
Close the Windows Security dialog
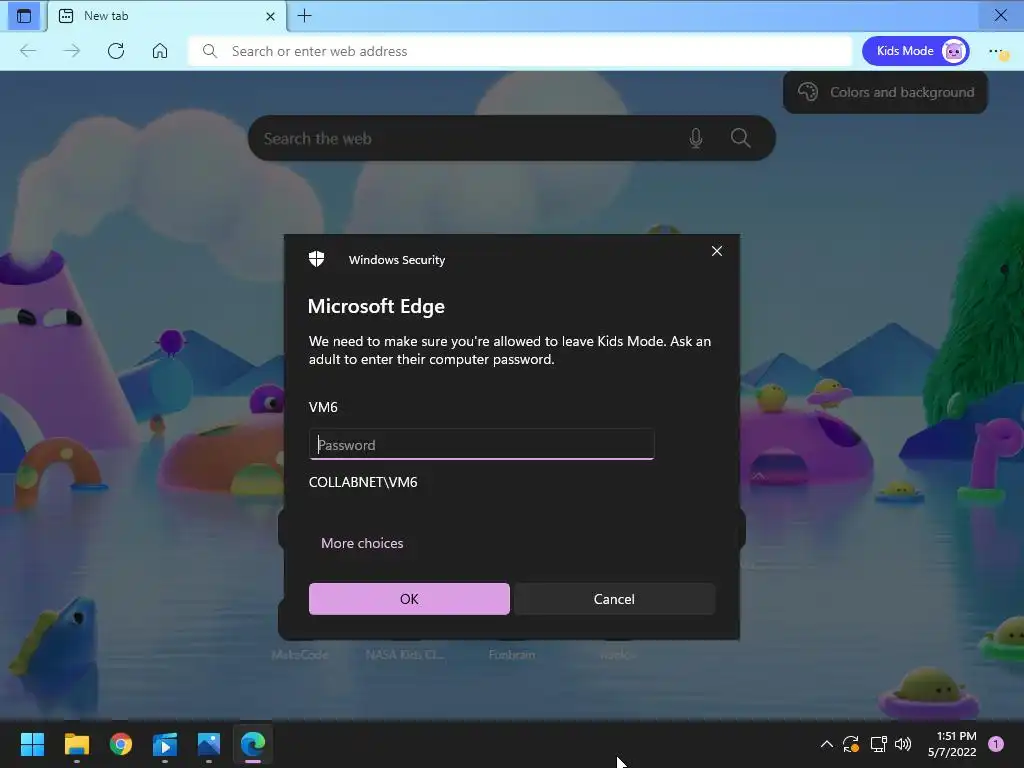point(716,251)
